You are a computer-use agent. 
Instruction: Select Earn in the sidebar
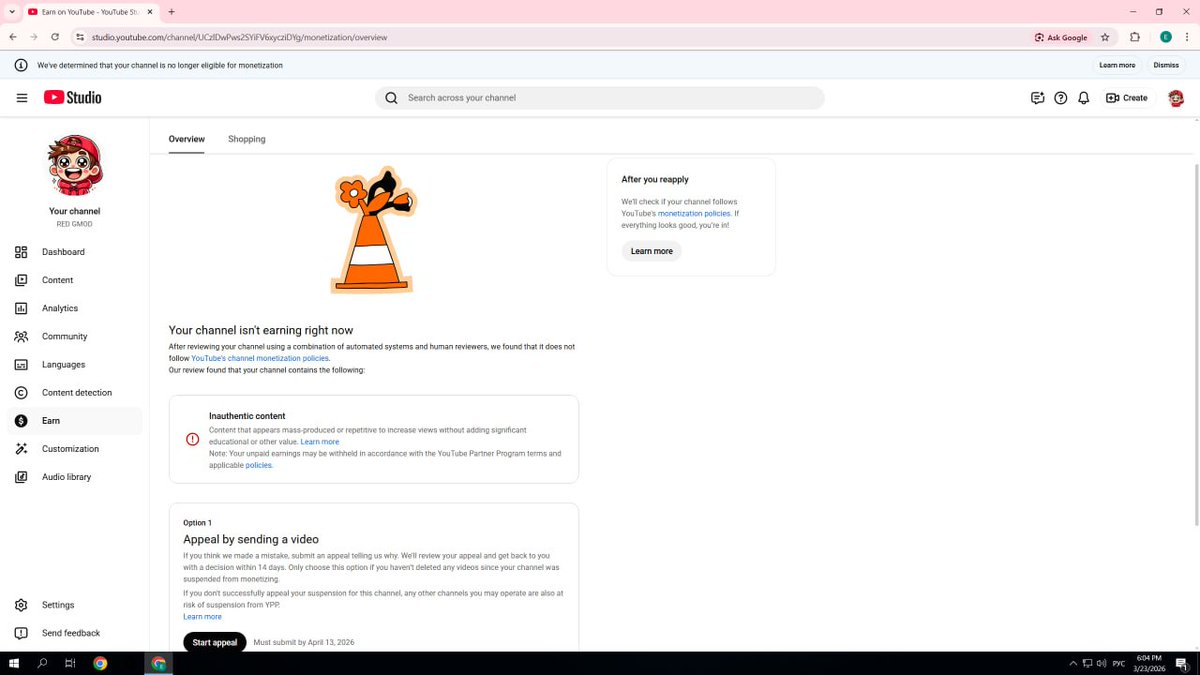pos(75,421)
